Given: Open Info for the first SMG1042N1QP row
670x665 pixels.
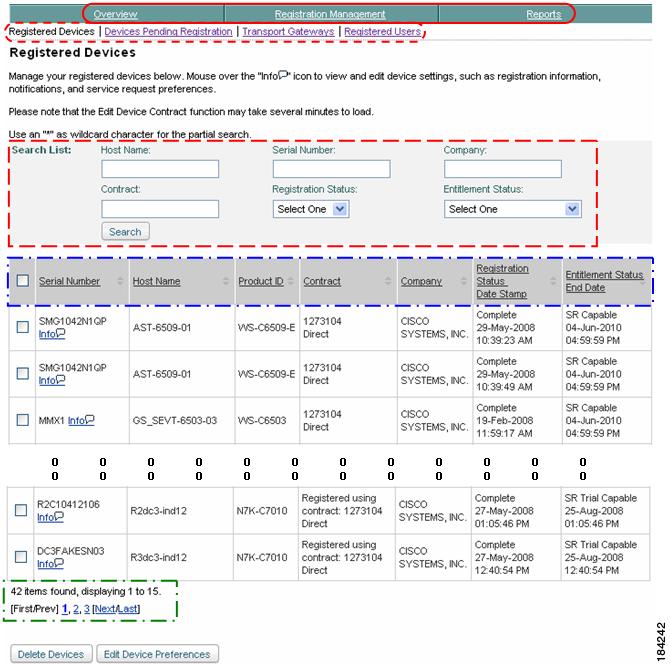Looking at the screenshot, I should coord(52,334).
